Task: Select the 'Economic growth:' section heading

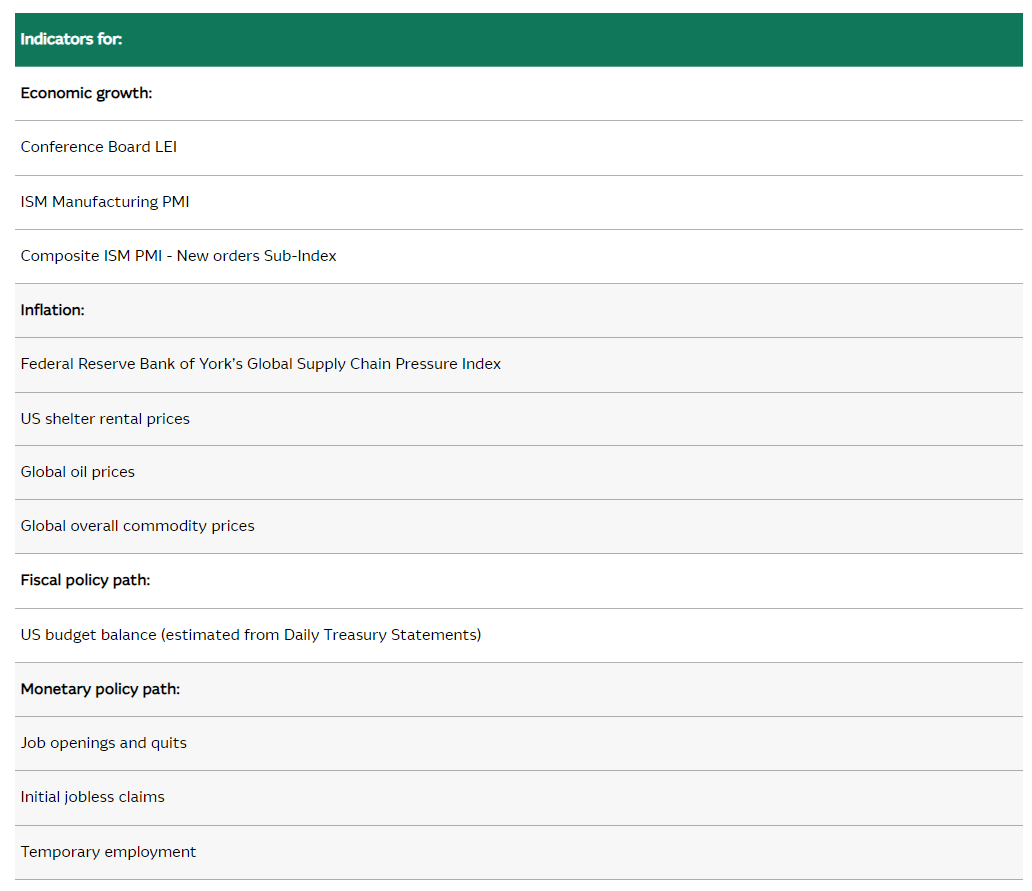Action: 86,93
